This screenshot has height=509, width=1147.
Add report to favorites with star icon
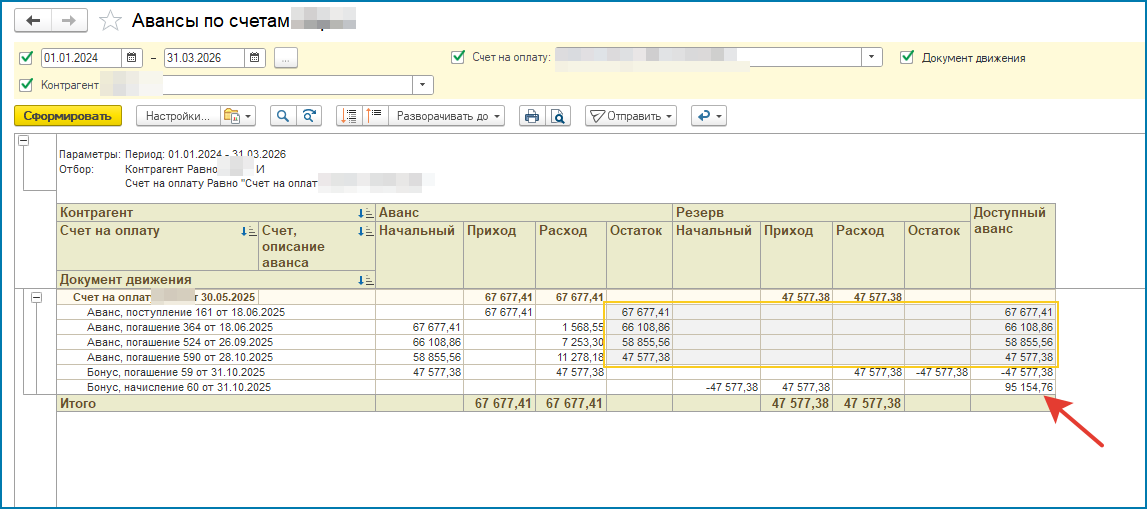click(111, 20)
